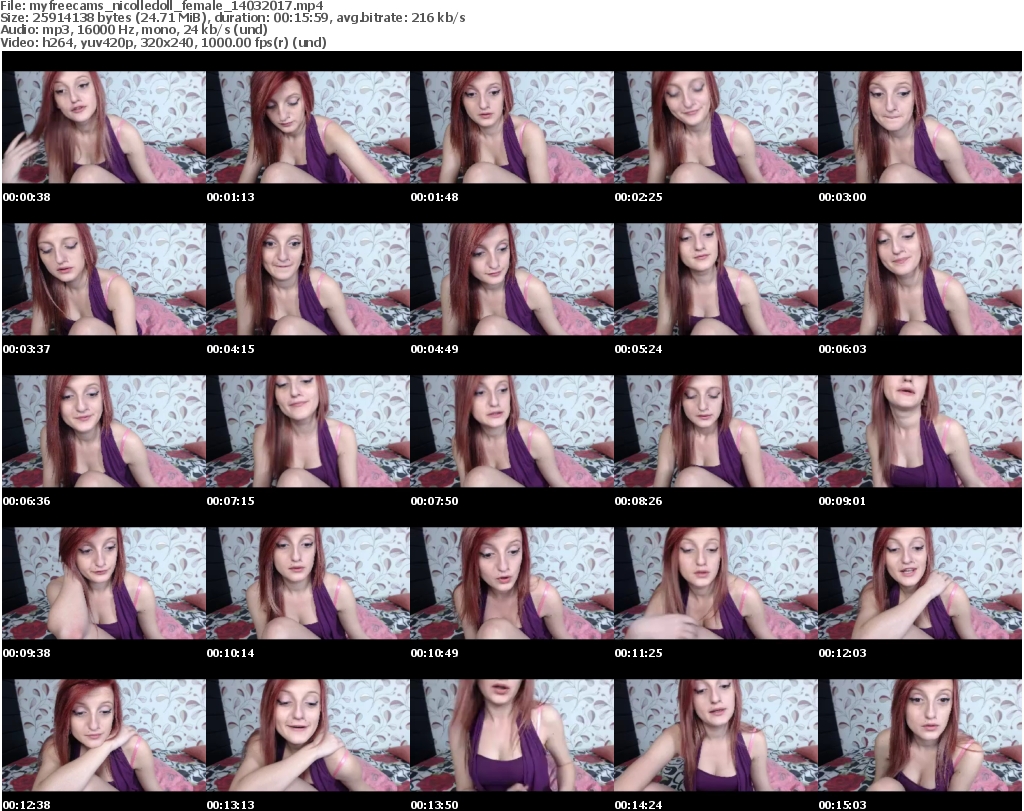The width and height of the screenshot is (1024, 811).
Task: Select the frame at 00:07:50
Action: (512, 431)
